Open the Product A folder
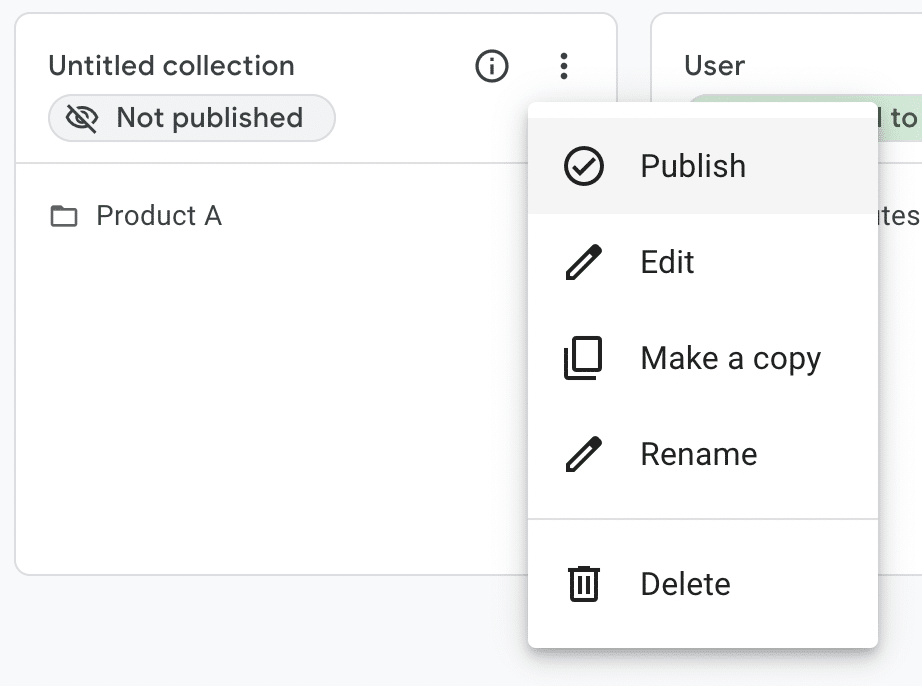Screen dimensions: 922x686 [159, 215]
